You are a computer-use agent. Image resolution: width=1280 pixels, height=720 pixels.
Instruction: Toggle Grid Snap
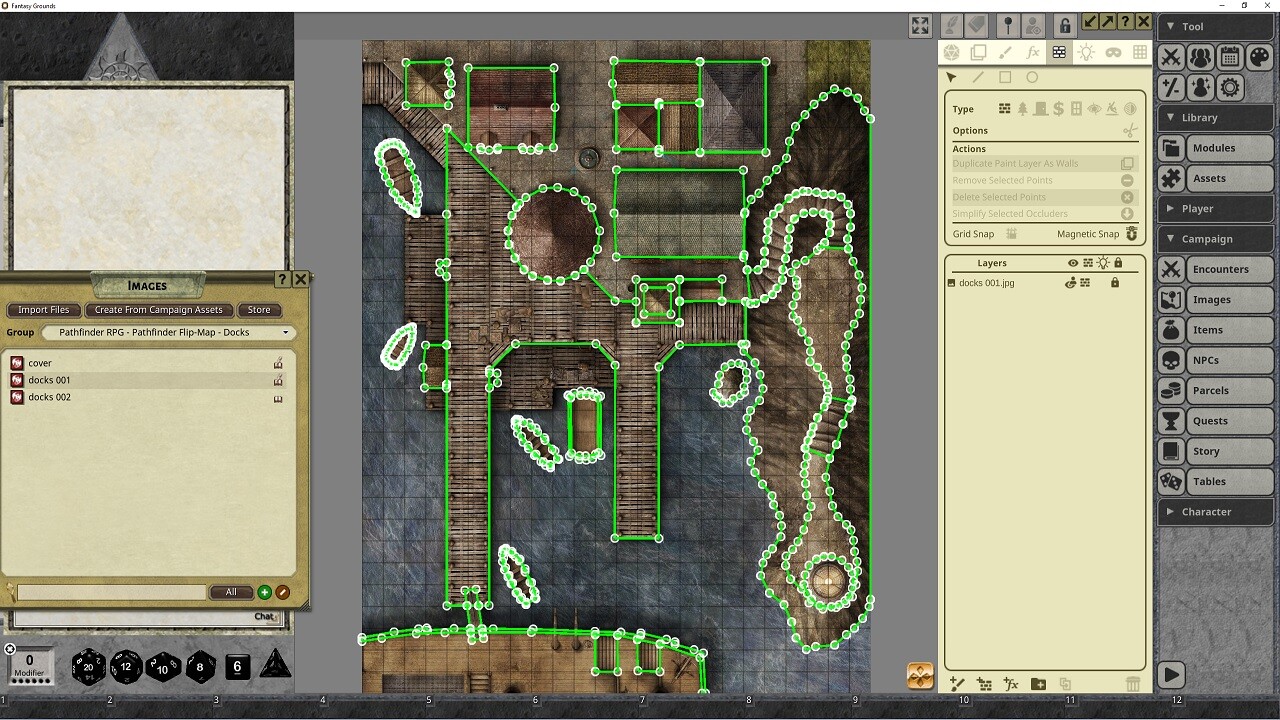[x=1013, y=233]
